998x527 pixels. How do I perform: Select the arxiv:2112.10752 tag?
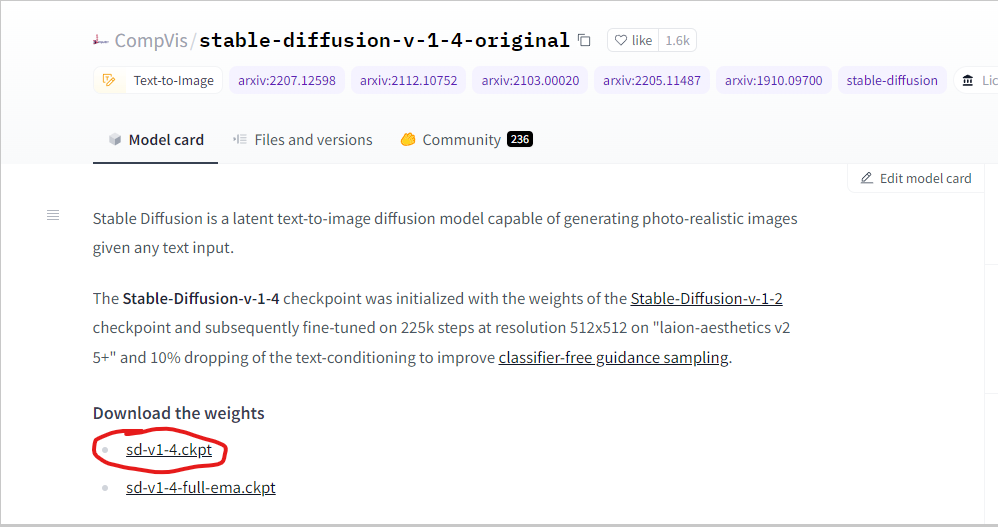(x=408, y=80)
